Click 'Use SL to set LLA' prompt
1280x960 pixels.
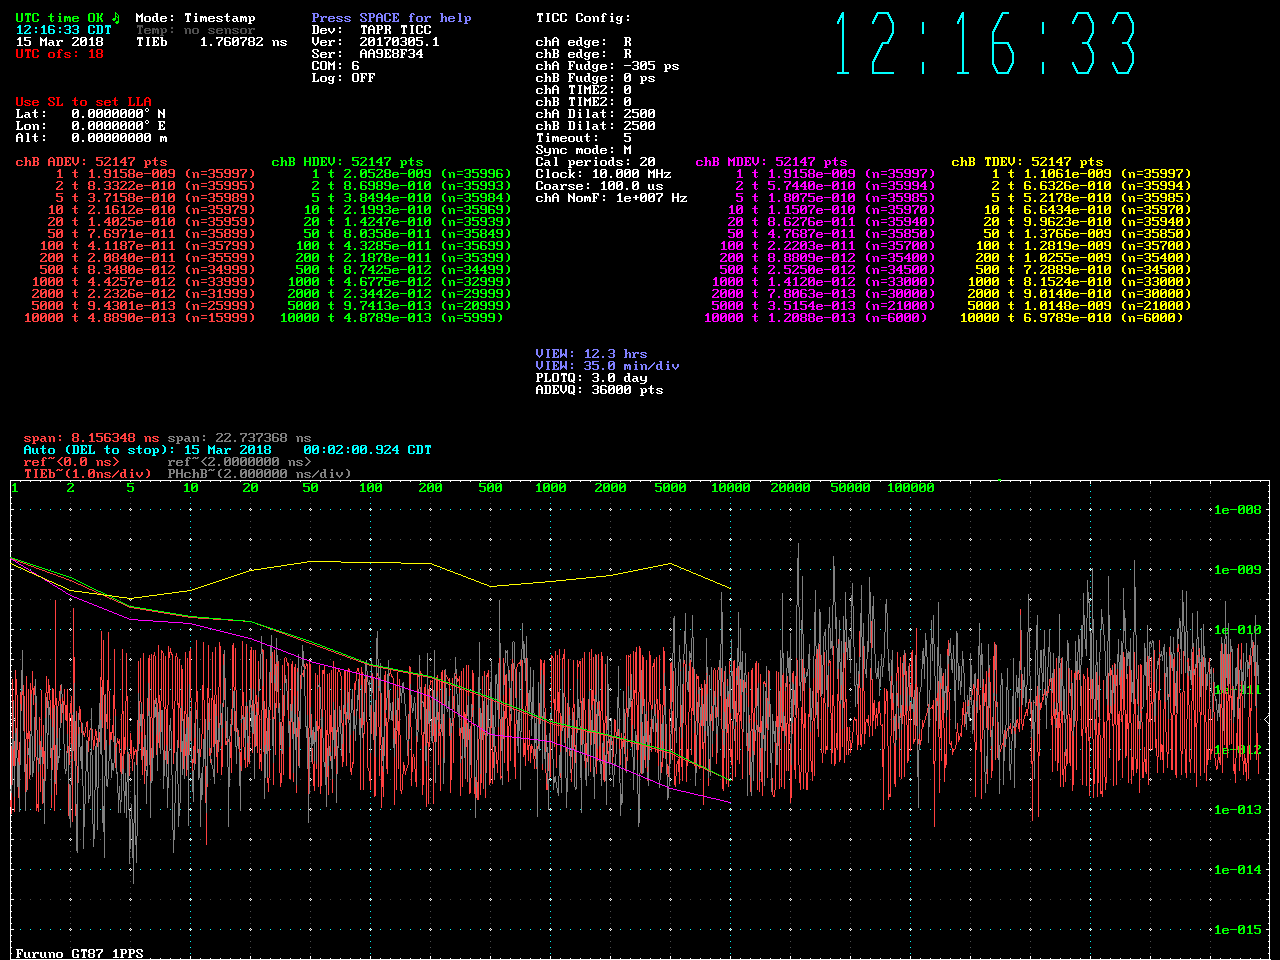tap(83, 102)
